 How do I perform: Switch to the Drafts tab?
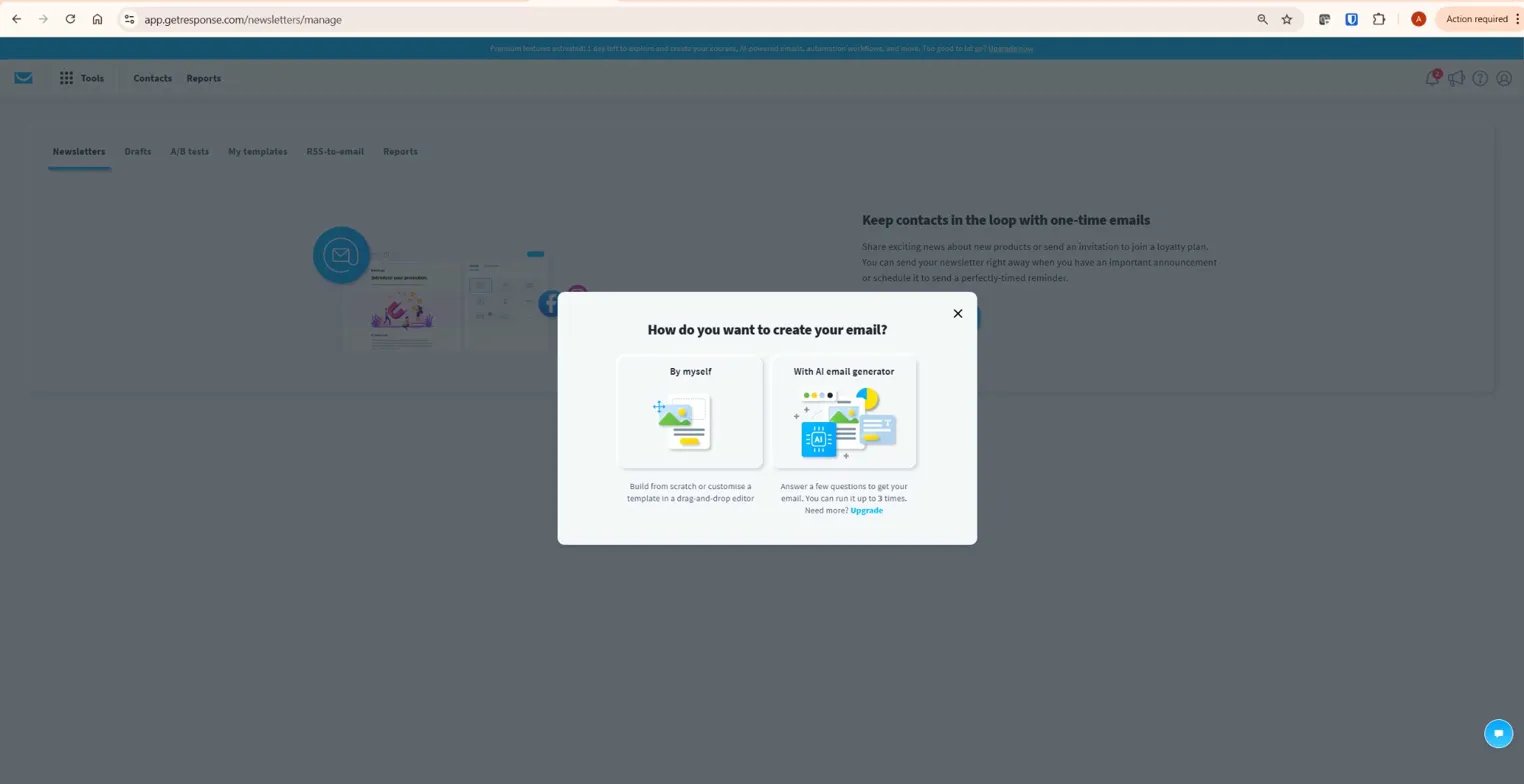tap(137, 152)
